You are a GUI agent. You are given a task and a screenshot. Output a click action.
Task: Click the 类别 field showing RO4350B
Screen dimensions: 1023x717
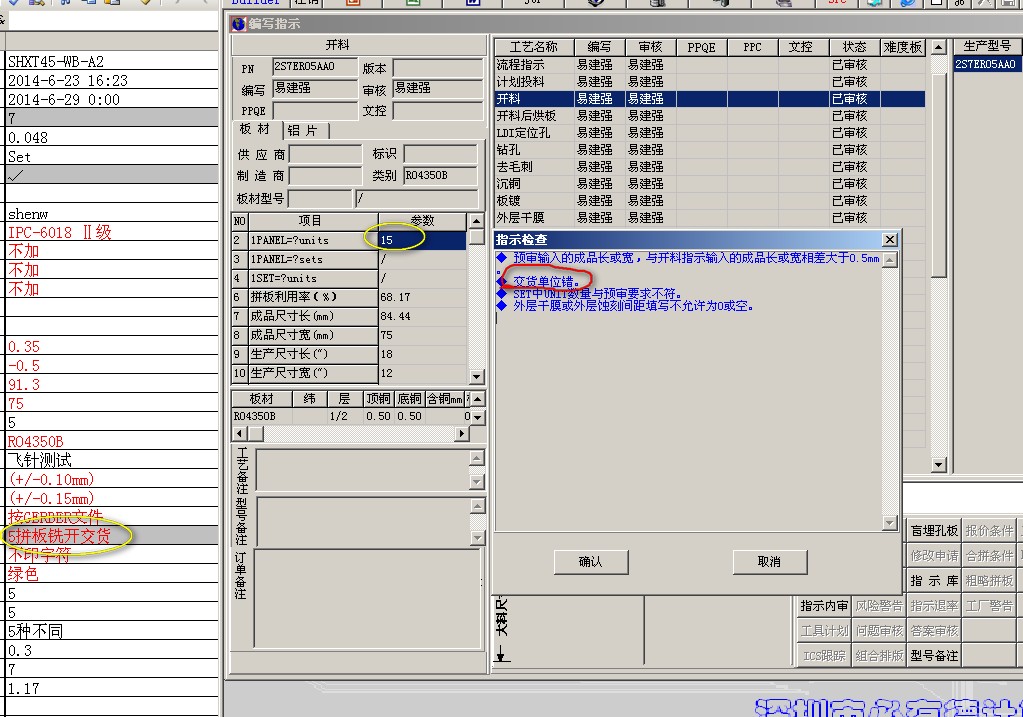point(440,175)
